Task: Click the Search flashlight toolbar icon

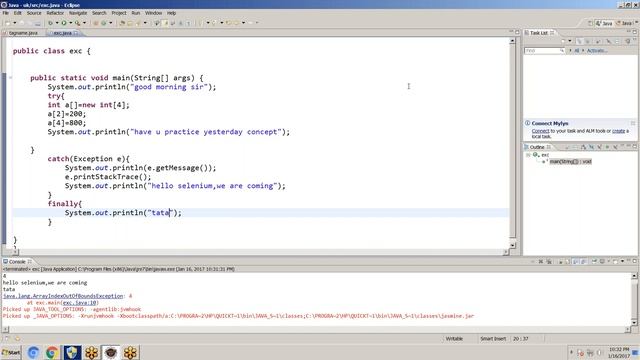Action: tap(138, 23)
